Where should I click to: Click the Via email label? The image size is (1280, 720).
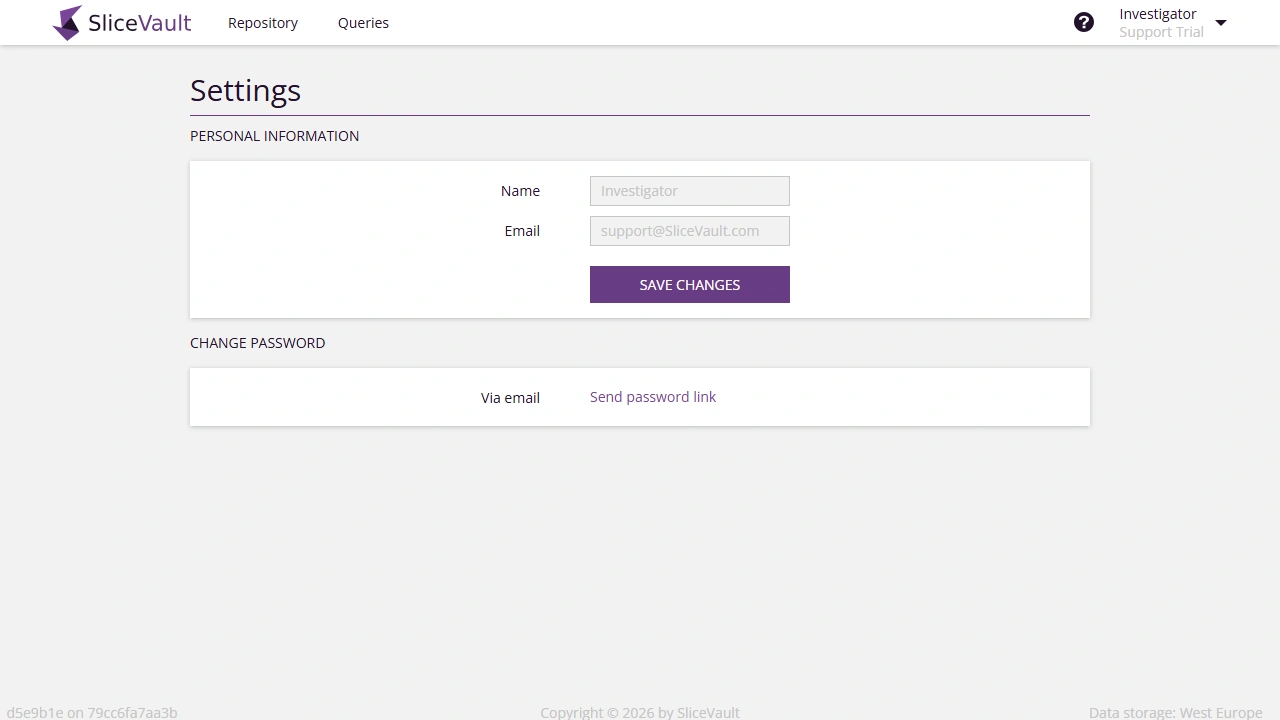510,397
